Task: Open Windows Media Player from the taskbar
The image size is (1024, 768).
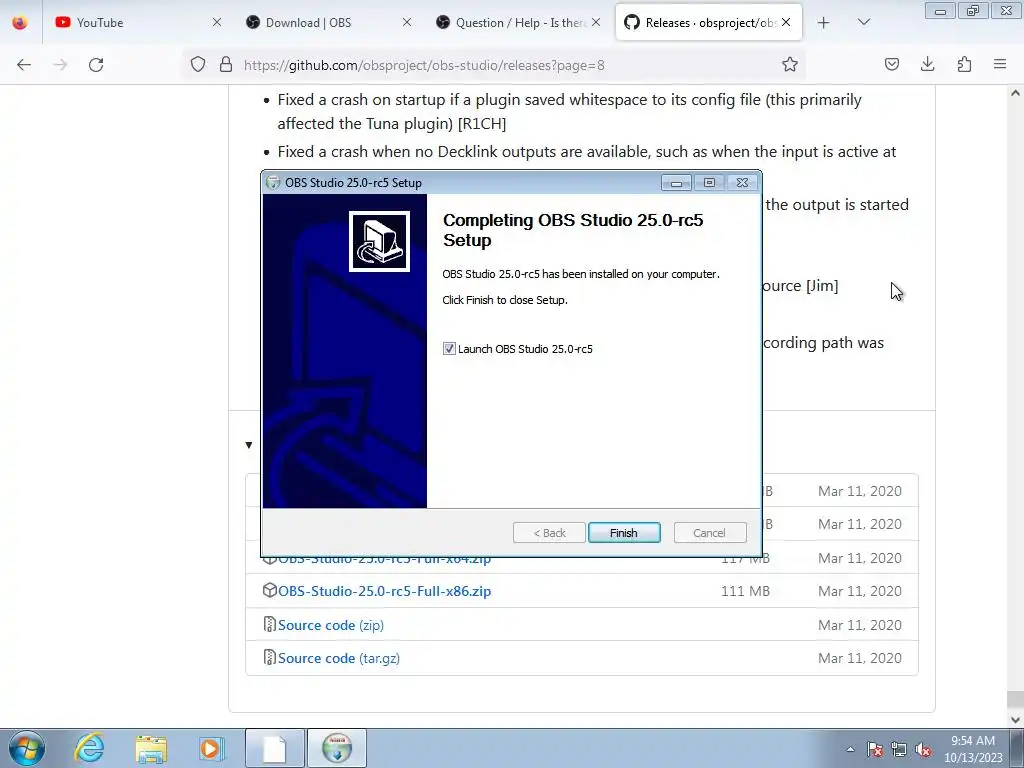Action: pyautogui.click(x=210, y=748)
